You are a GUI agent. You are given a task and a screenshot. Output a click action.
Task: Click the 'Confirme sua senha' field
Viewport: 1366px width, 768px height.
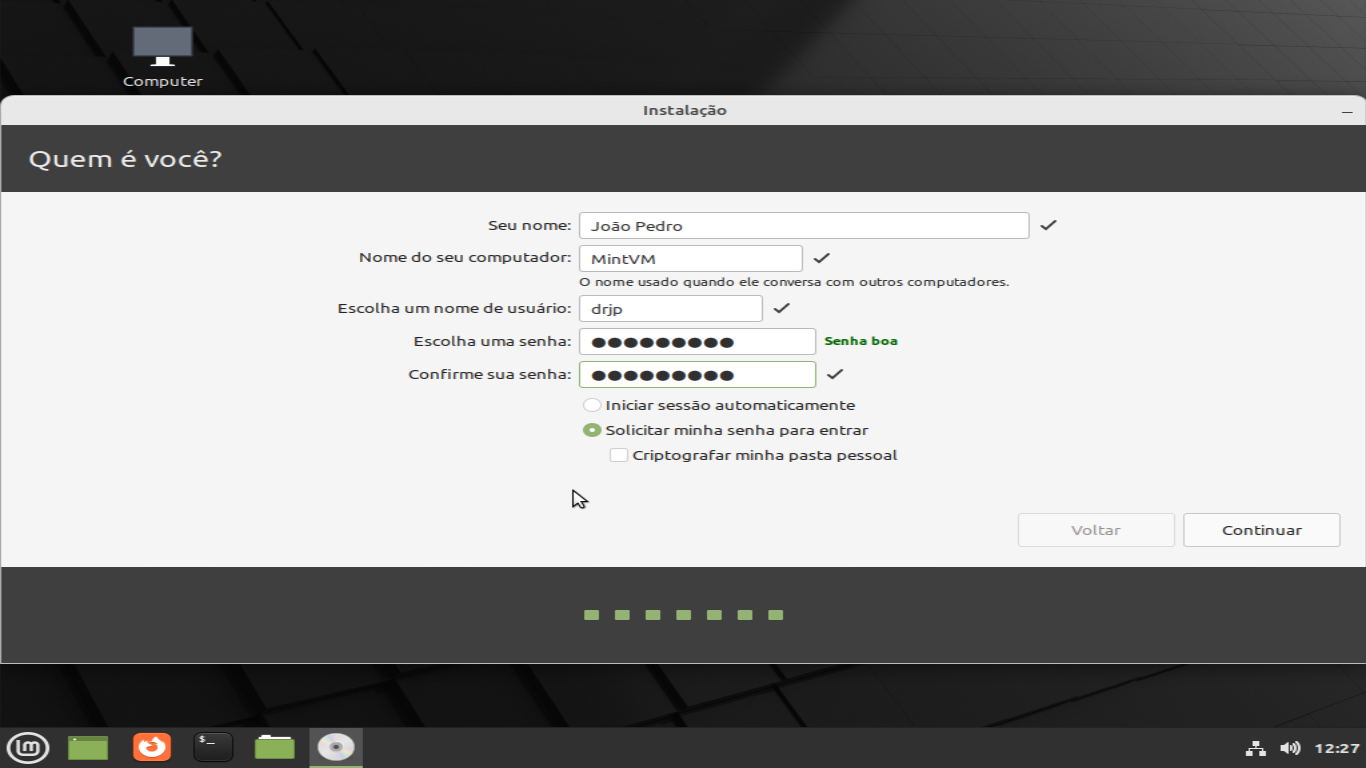(697, 375)
